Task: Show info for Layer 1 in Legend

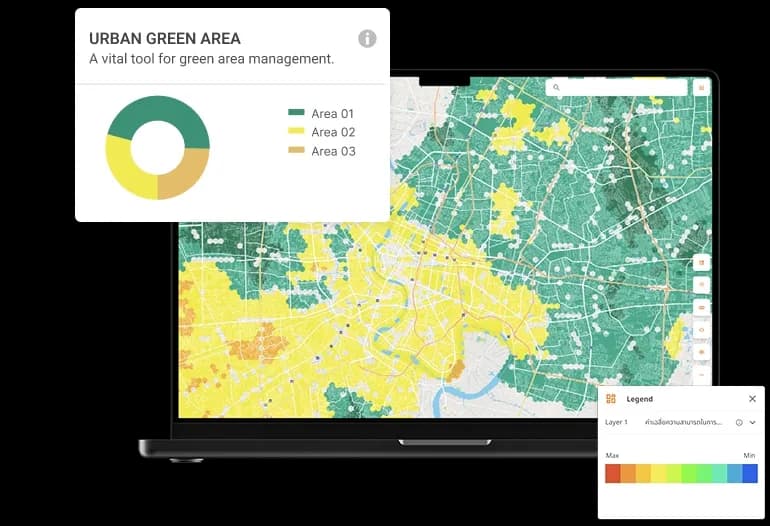Action: [739, 422]
